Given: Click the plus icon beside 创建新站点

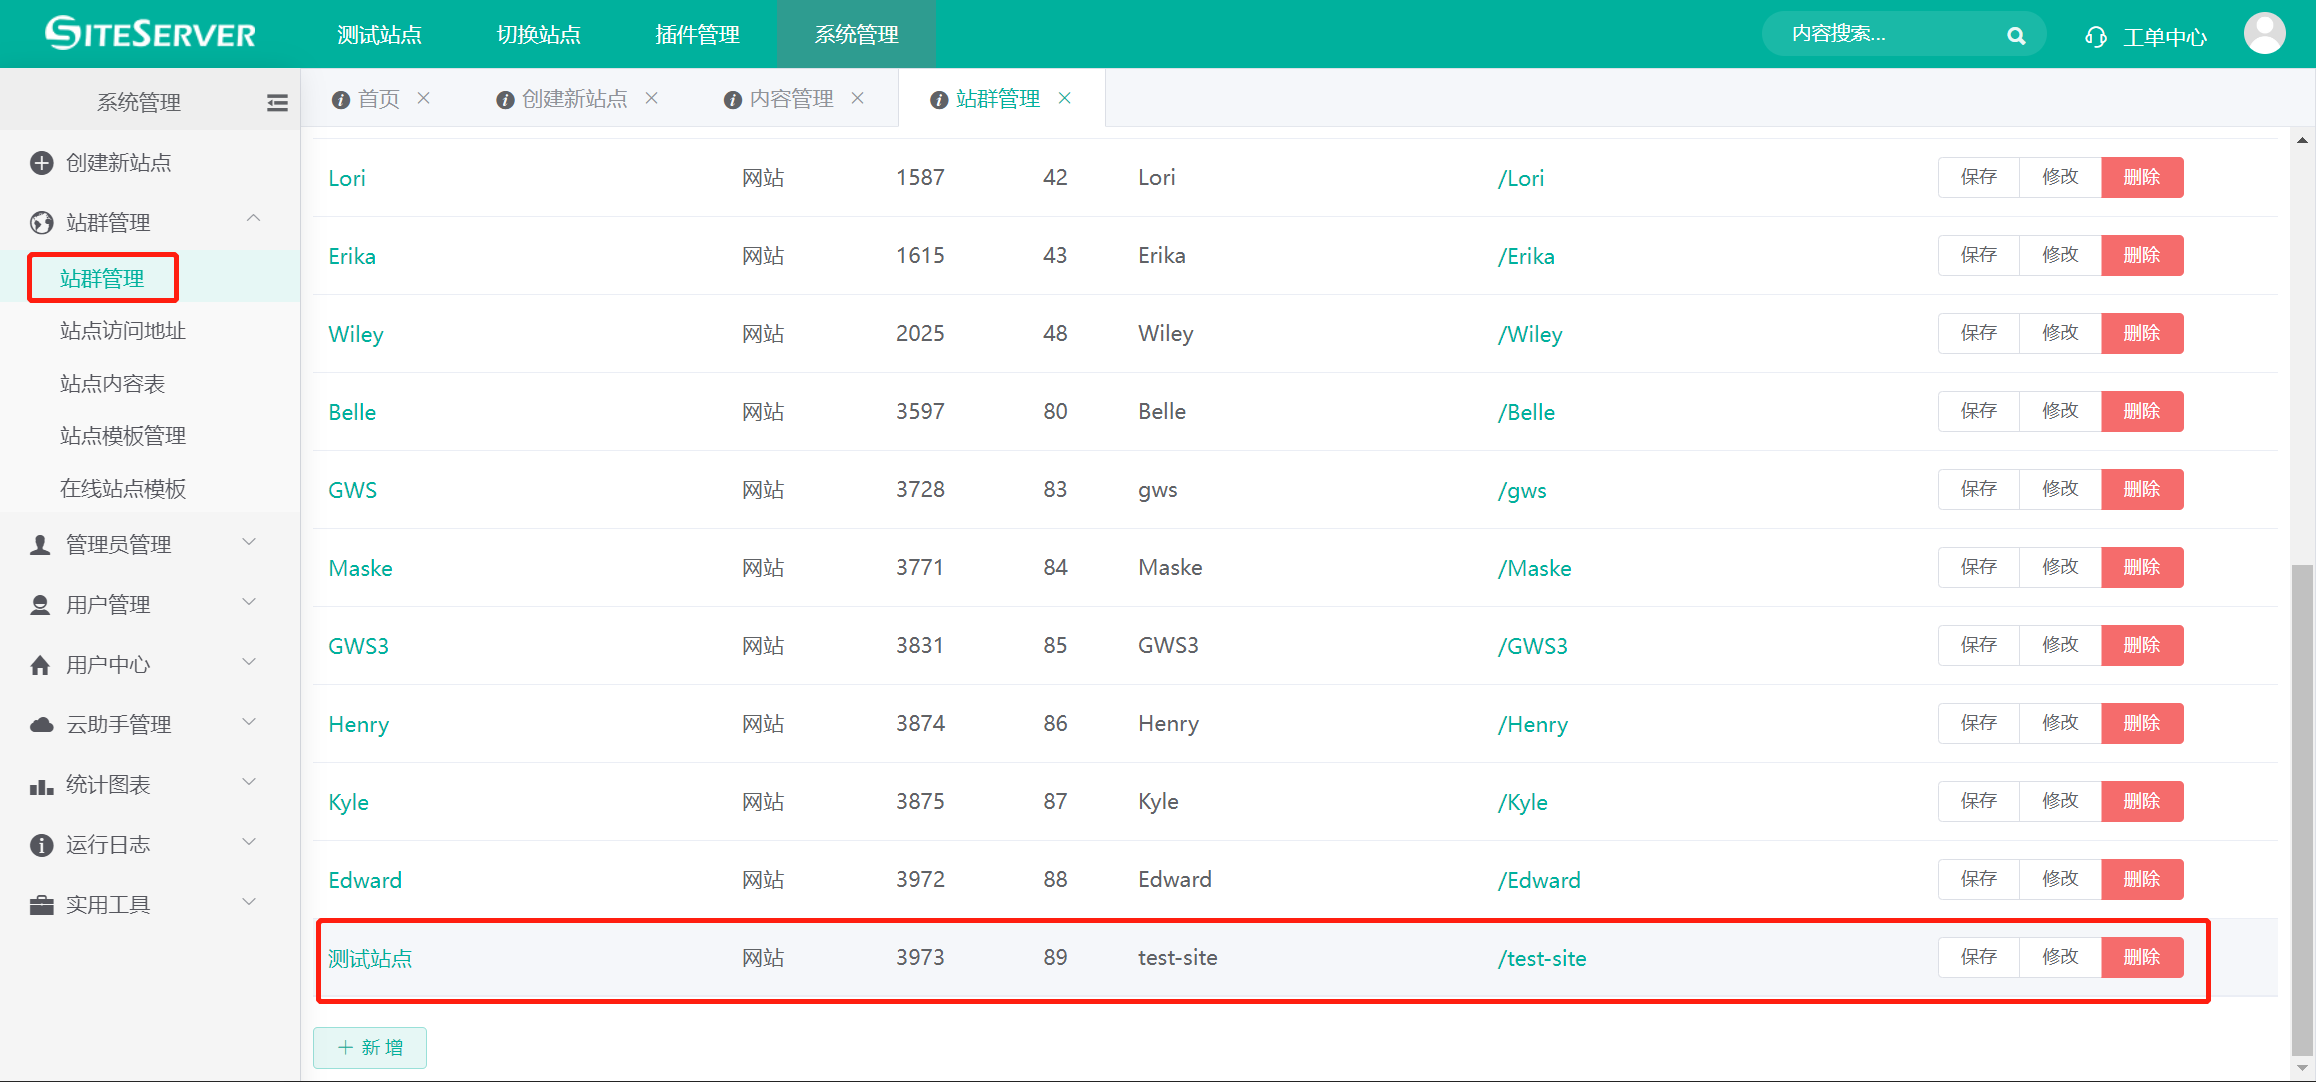Looking at the screenshot, I should 41,163.
